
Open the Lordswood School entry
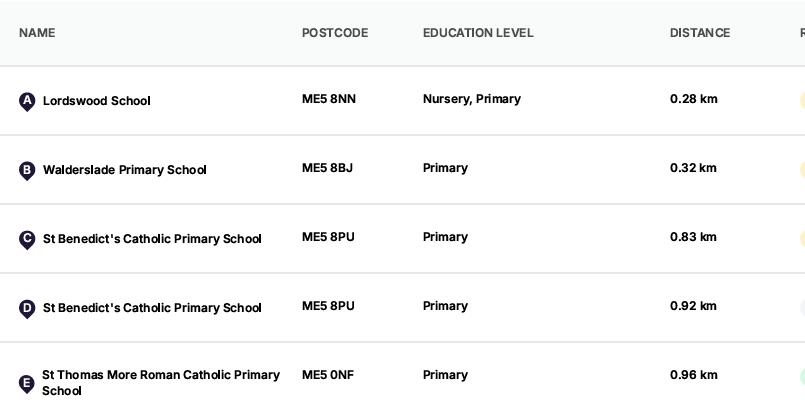(x=97, y=101)
